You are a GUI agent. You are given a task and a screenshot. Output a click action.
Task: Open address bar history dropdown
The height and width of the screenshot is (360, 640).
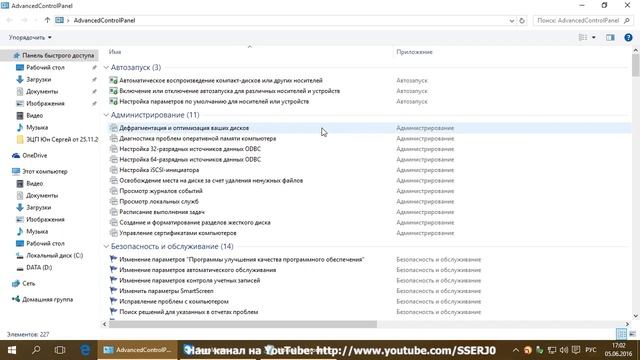click(x=511, y=20)
